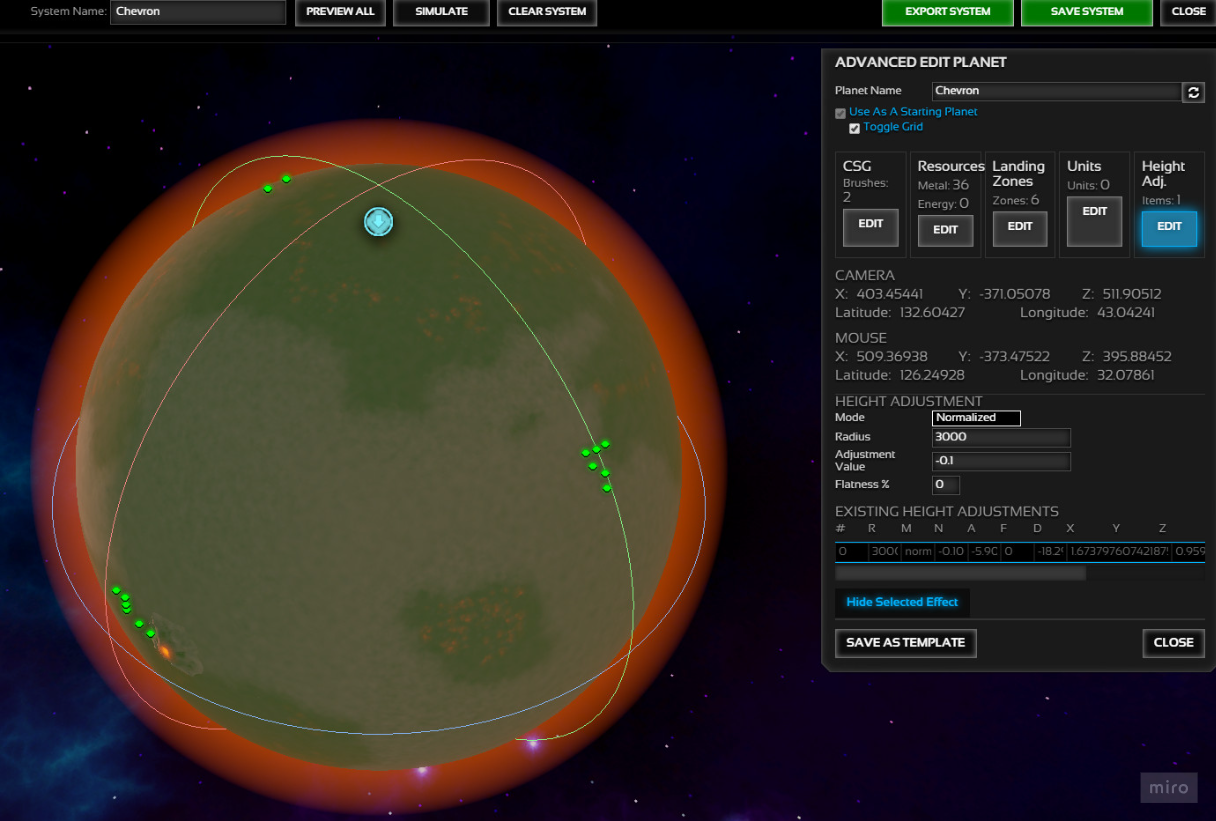Click the refresh icon beside Planet Name
Viewport: 1216px width, 821px height.
coord(1193,92)
